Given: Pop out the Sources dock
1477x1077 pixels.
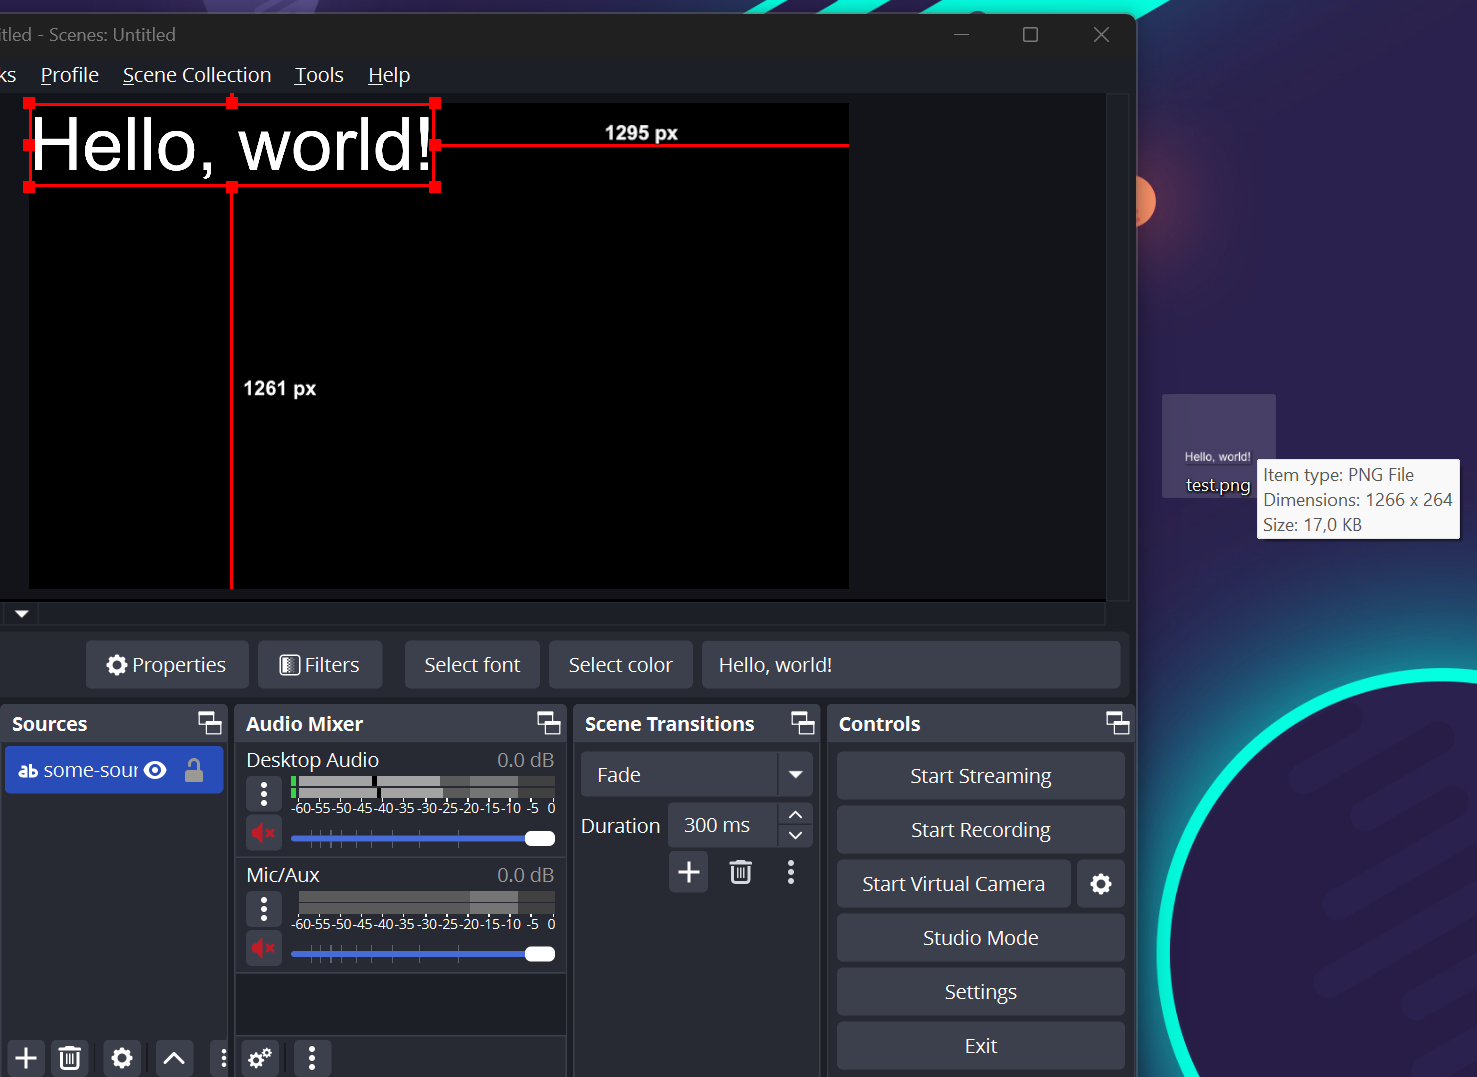Looking at the screenshot, I should coord(210,723).
